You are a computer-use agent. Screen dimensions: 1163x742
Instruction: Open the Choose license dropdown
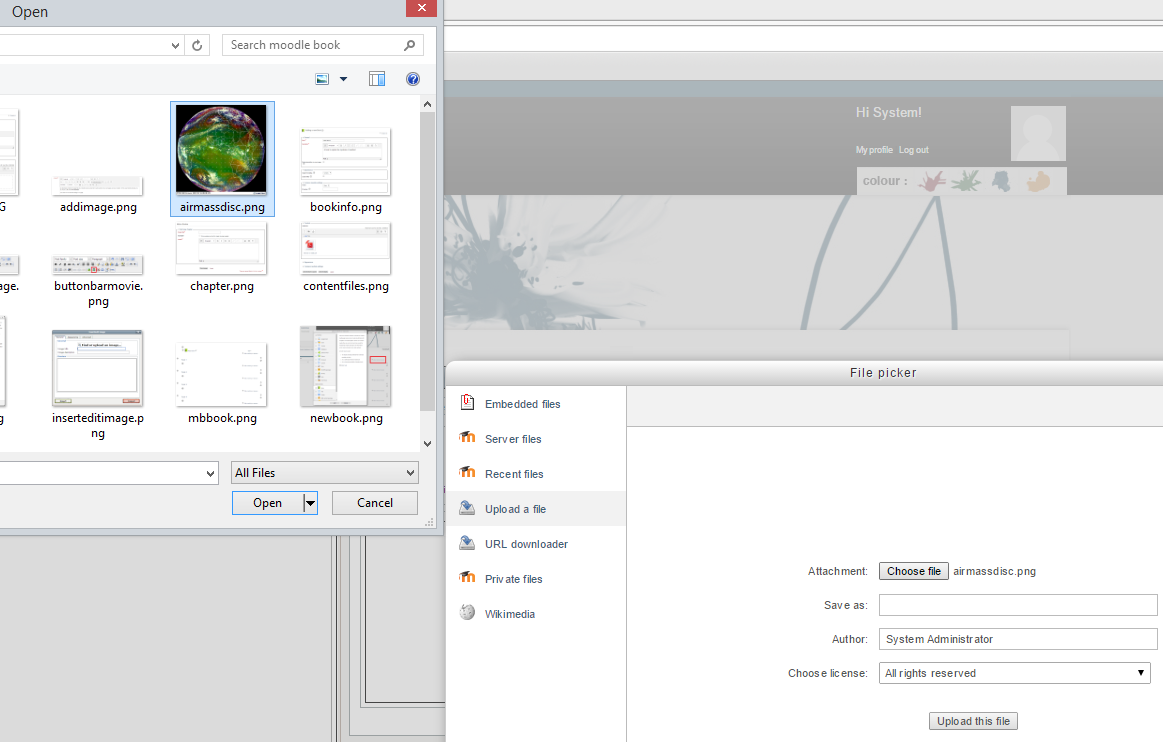click(x=1015, y=673)
